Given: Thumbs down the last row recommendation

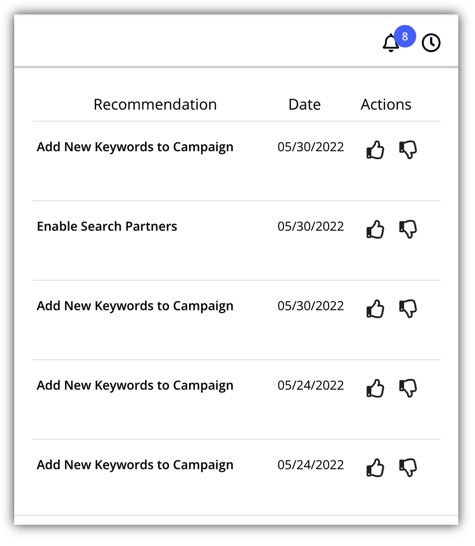Looking at the screenshot, I should 408,467.
